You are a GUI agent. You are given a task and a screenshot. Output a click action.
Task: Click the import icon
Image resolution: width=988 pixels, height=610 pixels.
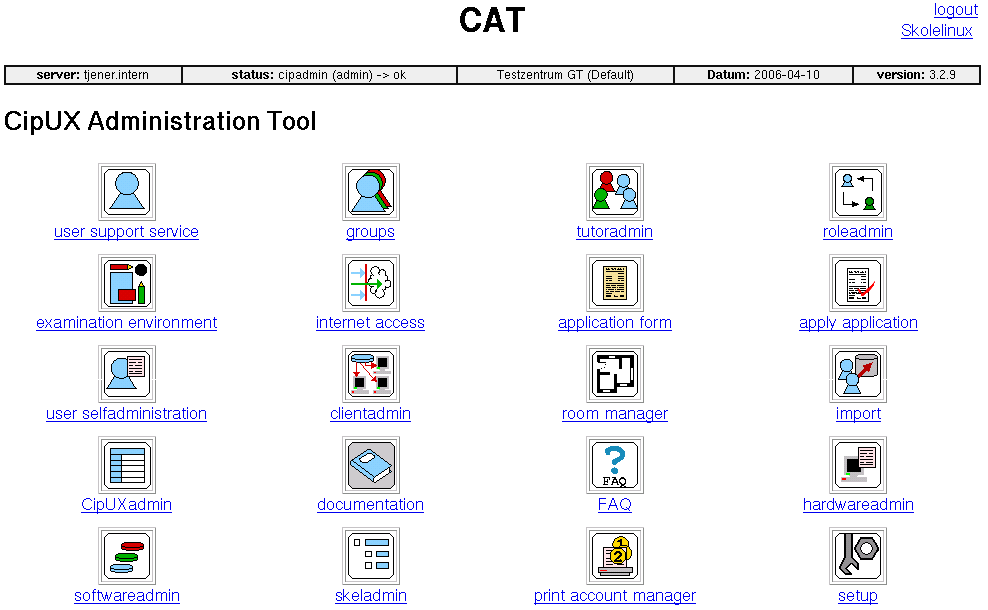(857, 374)
